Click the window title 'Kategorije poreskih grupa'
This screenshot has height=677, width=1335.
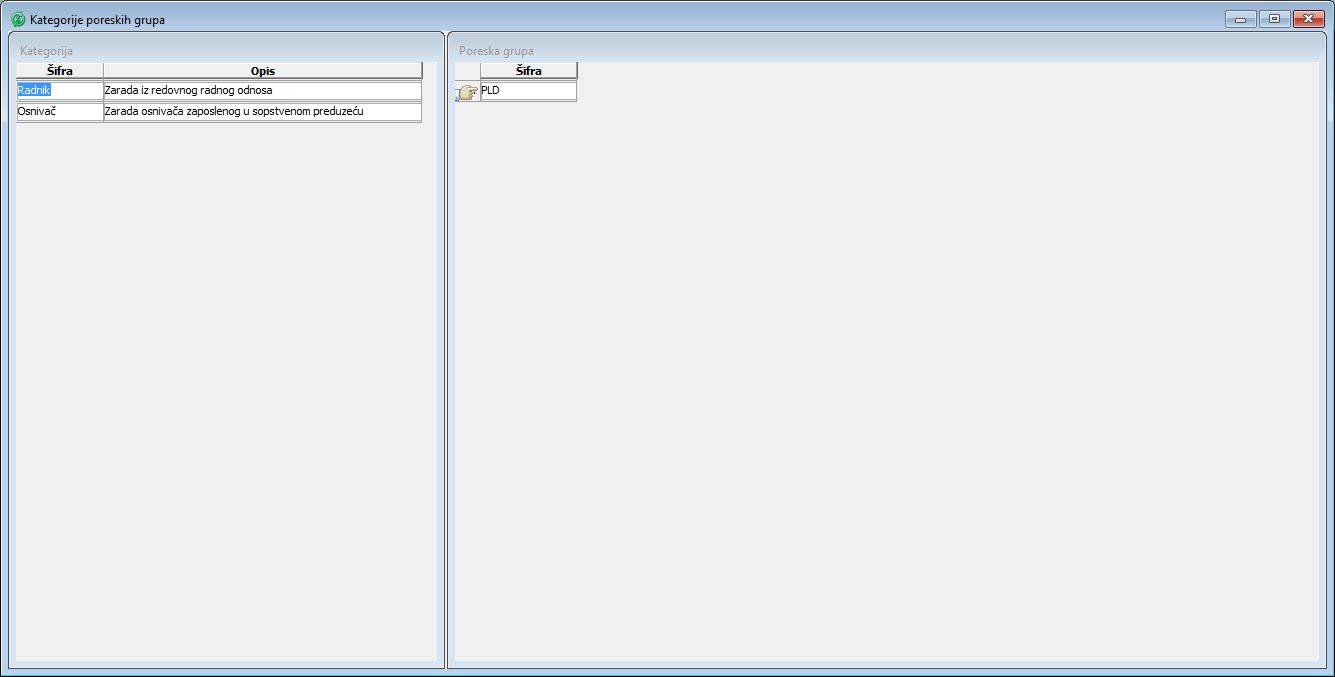point(97,20)
